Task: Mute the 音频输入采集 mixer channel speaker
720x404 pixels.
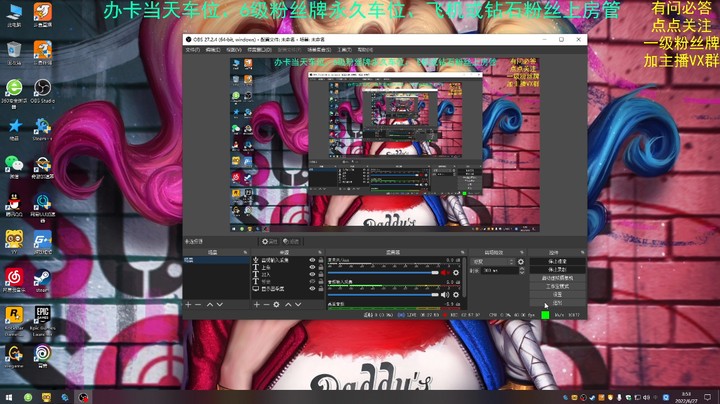Action: 445,295
